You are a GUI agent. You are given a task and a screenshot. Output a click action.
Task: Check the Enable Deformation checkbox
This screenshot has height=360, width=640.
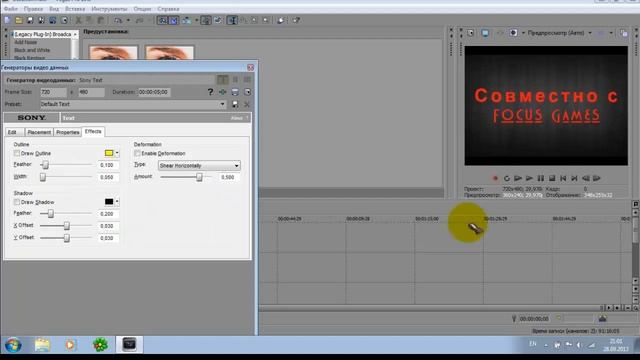[137, 153]
